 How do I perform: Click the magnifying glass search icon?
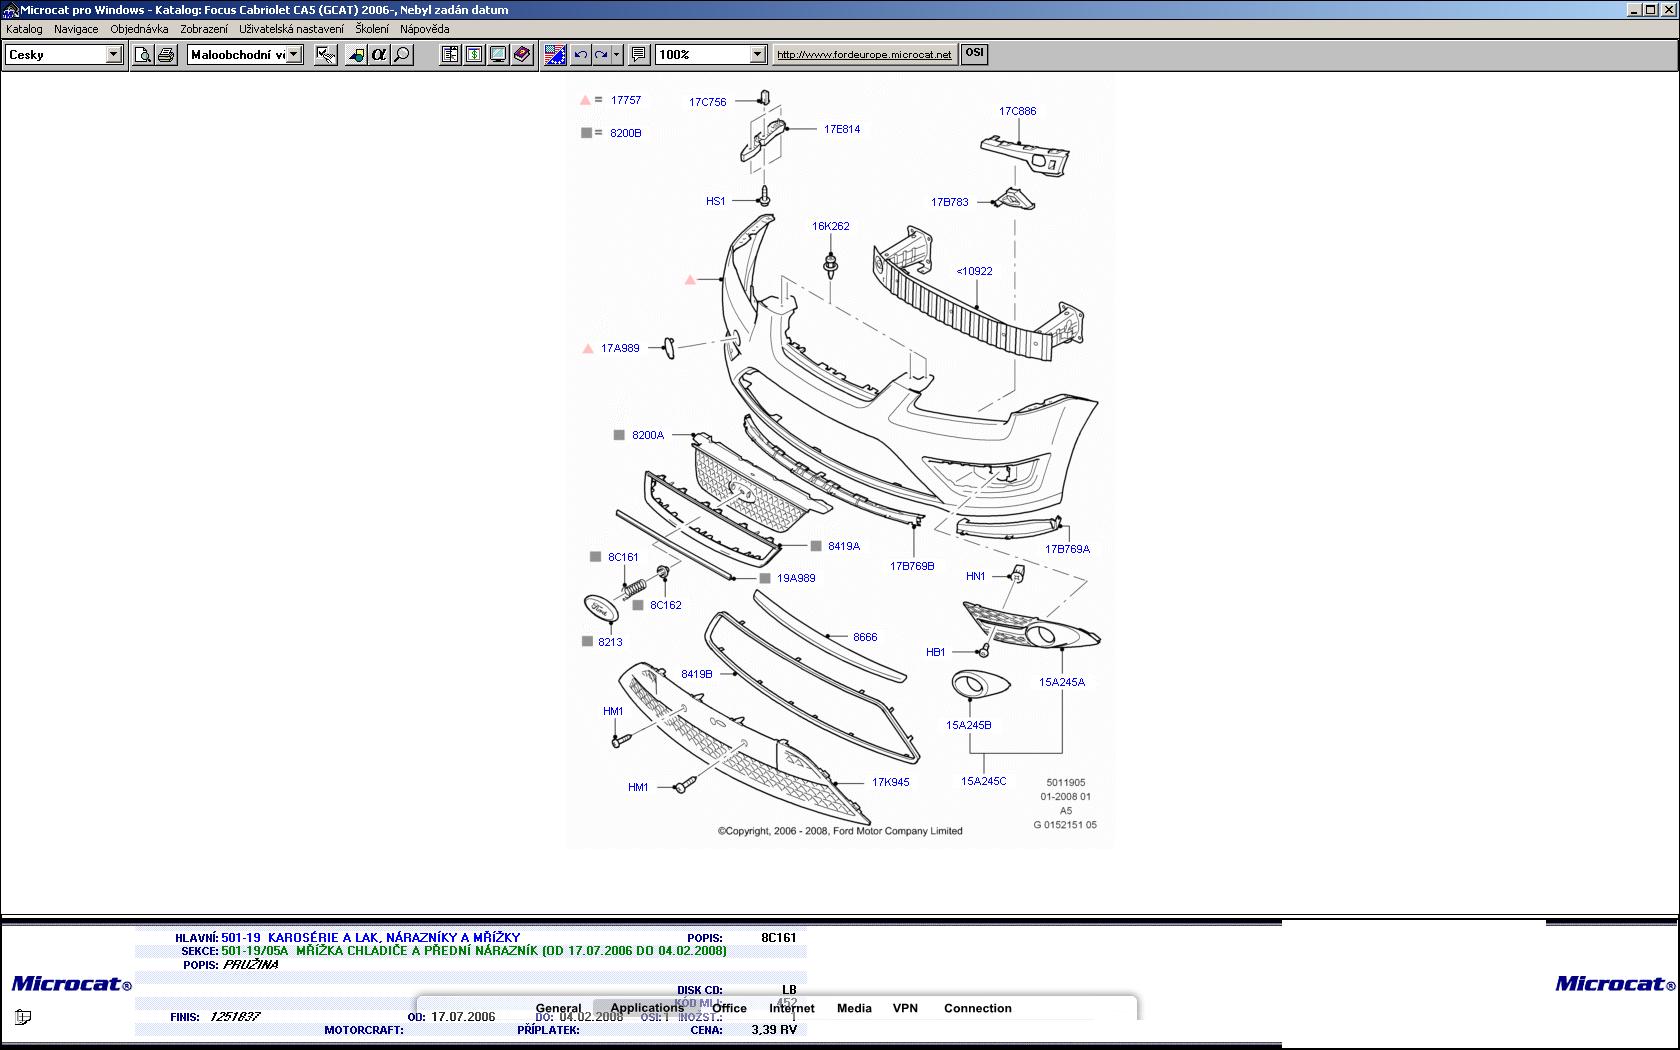(x=402, y=55)
